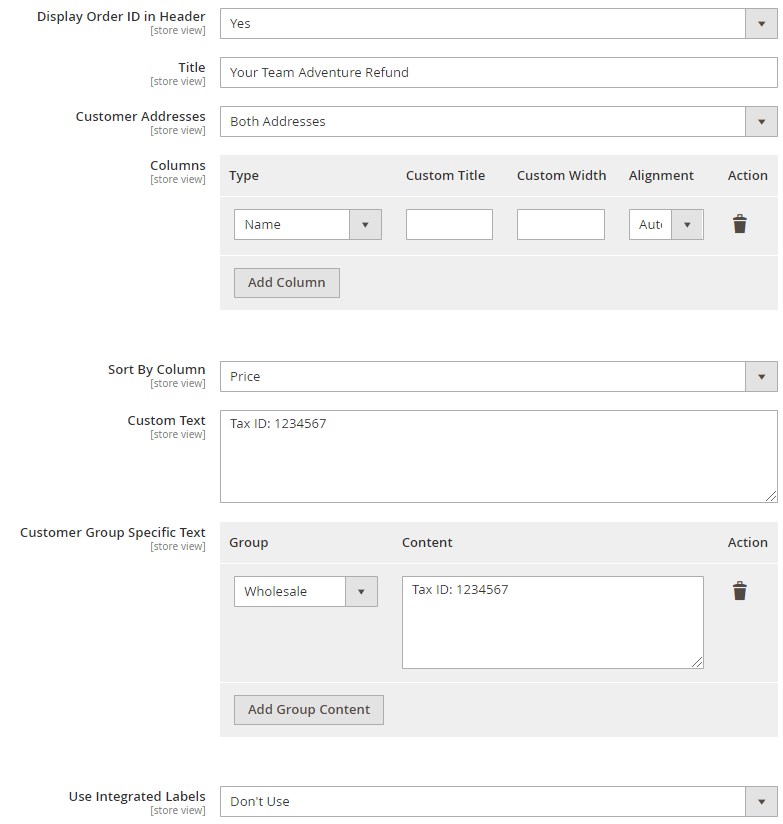Click the Columns field label
Viewport: 783px width, 824px height.
point(178,166)
